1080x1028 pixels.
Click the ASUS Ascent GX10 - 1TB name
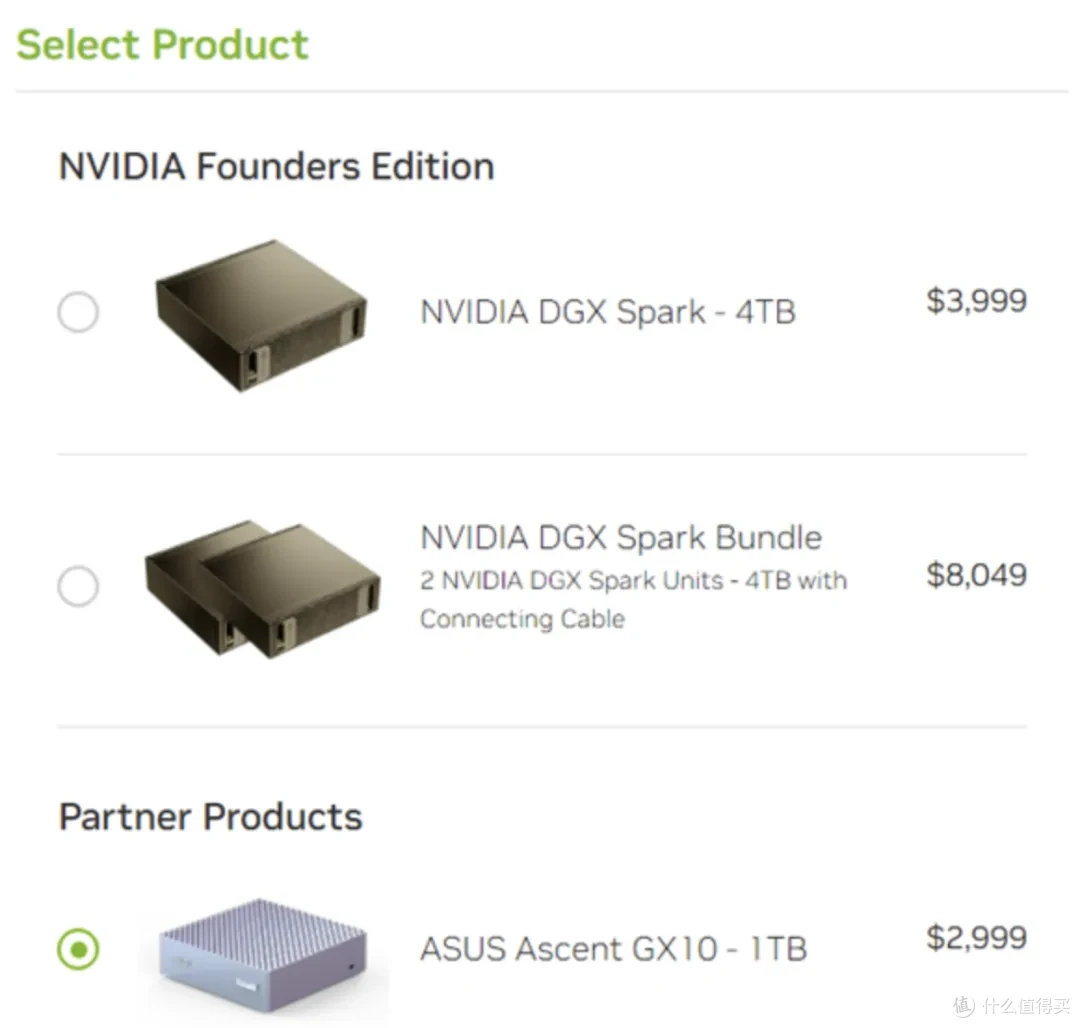point(614,949)
